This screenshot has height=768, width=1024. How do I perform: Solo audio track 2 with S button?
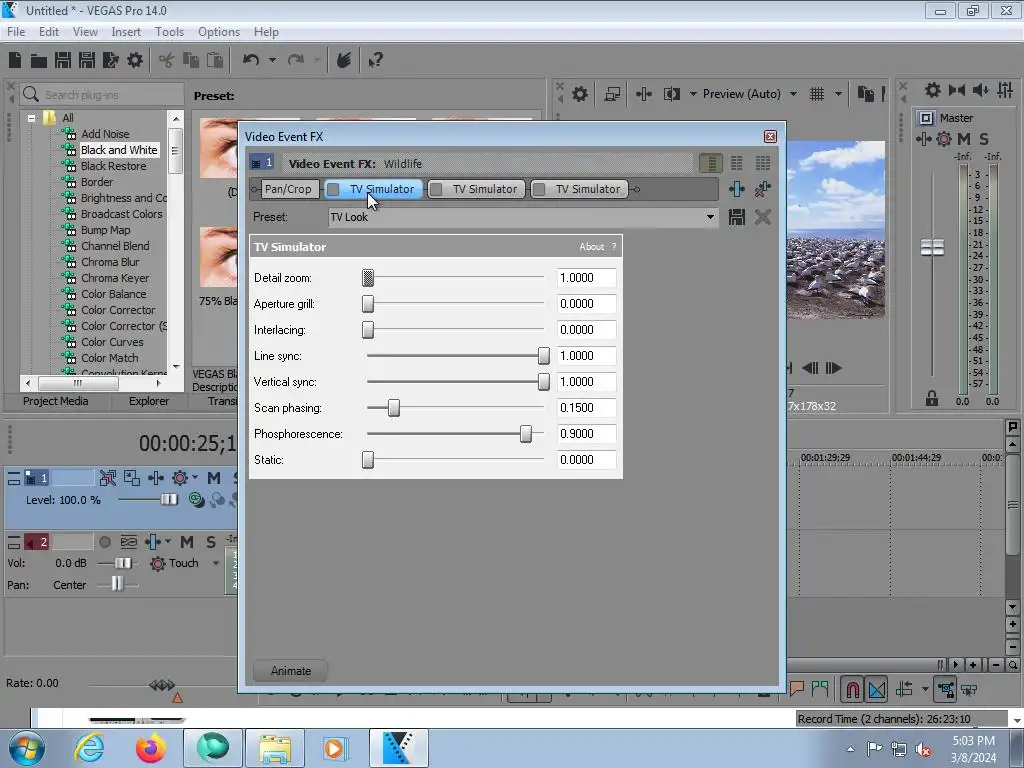[x=210, y=542]
